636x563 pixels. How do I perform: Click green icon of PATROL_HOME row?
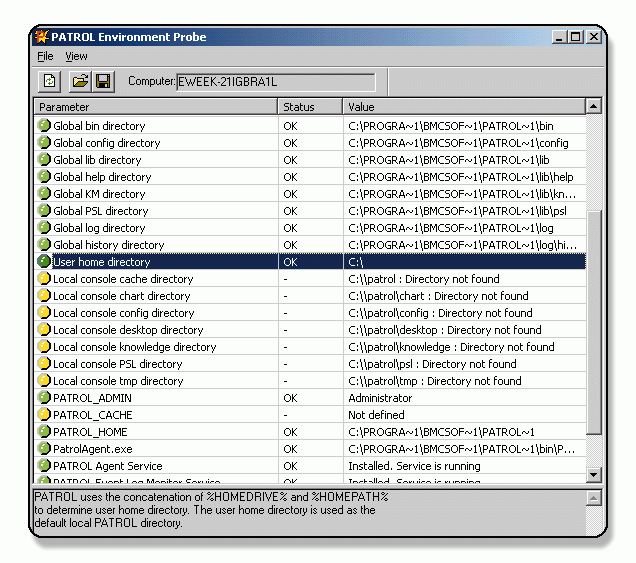43,432
